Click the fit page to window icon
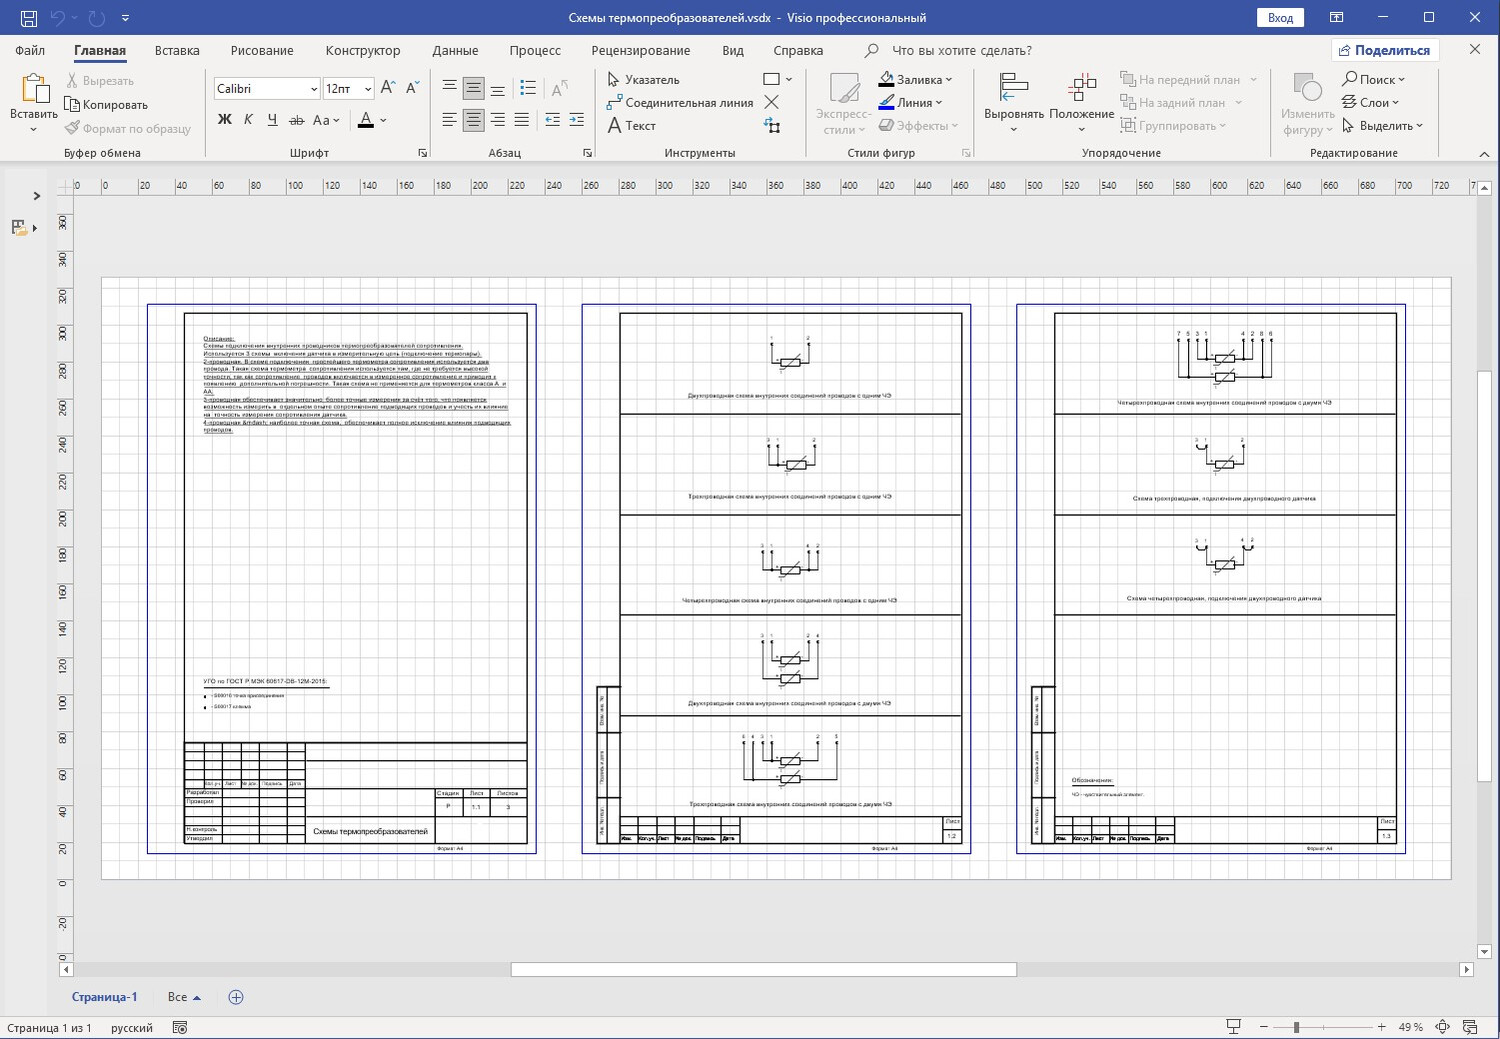The height and width of the screenshot is (1039, 1500). pos(1443,1027)
